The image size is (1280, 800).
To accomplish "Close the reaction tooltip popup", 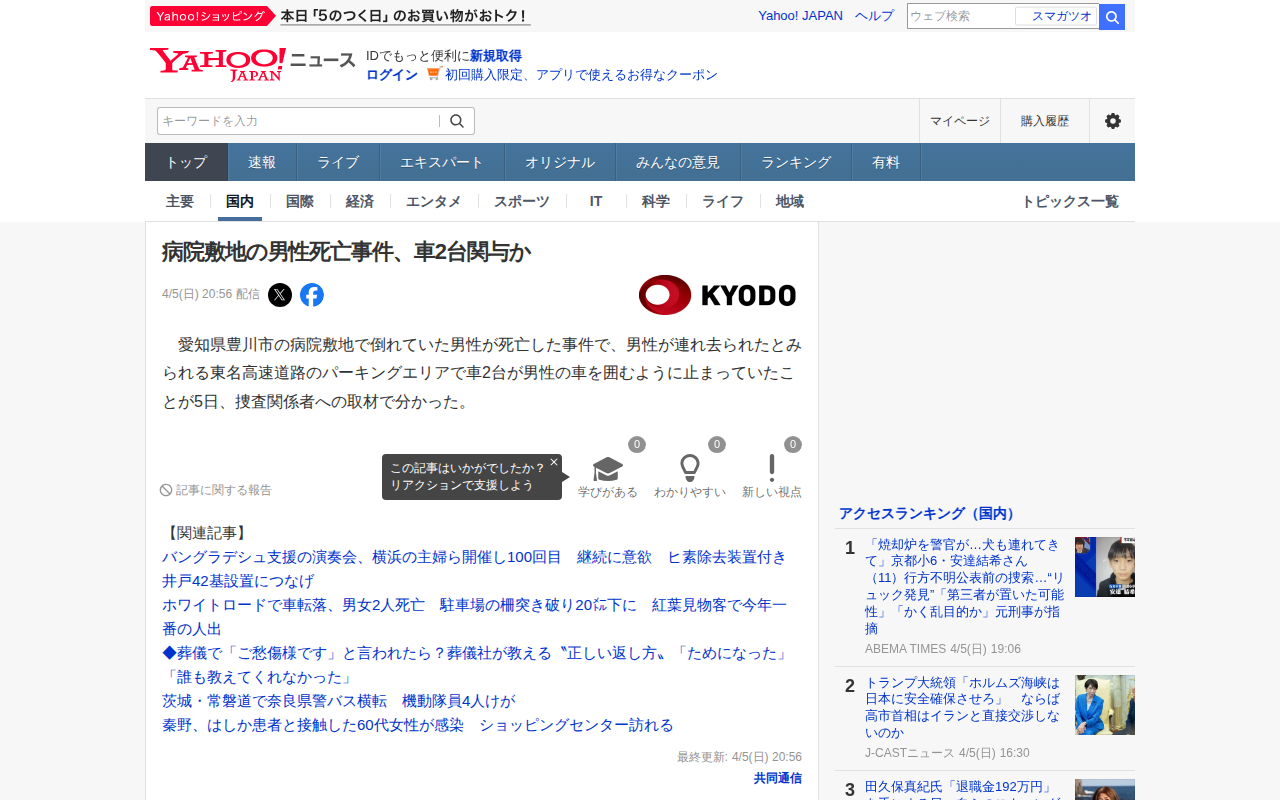I will tap(554, 462).
